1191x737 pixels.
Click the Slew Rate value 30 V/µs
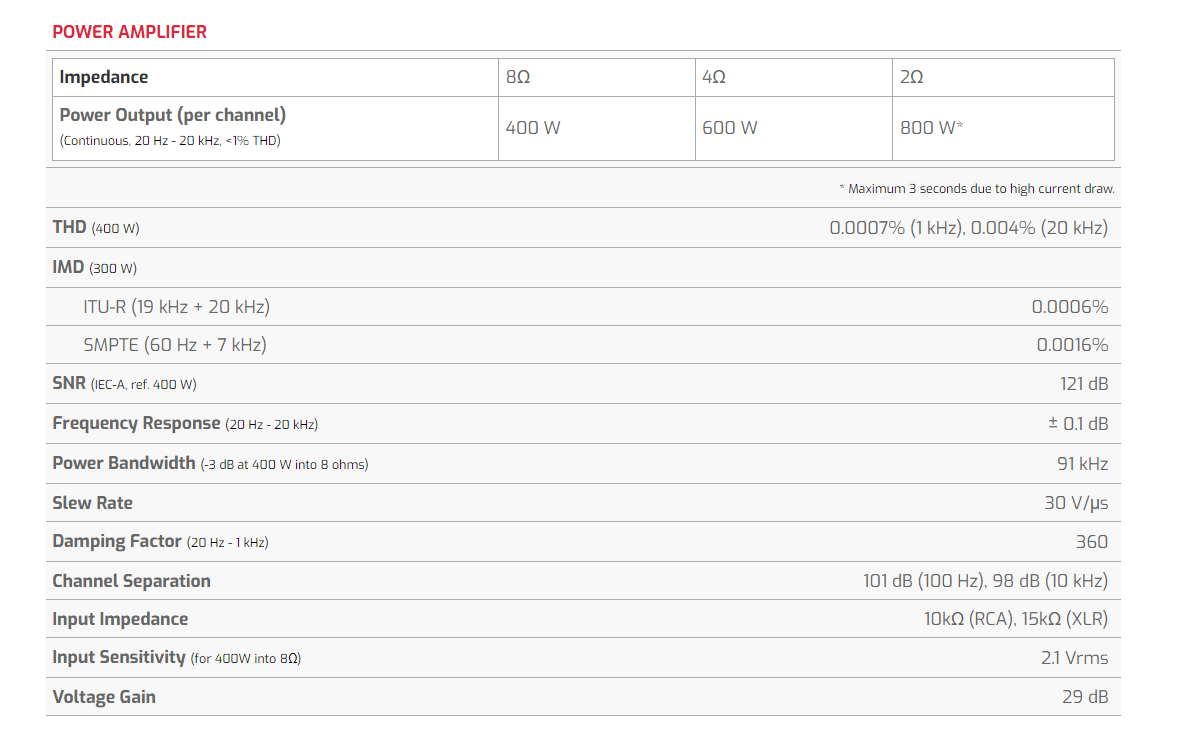(x=1076, y=502)
